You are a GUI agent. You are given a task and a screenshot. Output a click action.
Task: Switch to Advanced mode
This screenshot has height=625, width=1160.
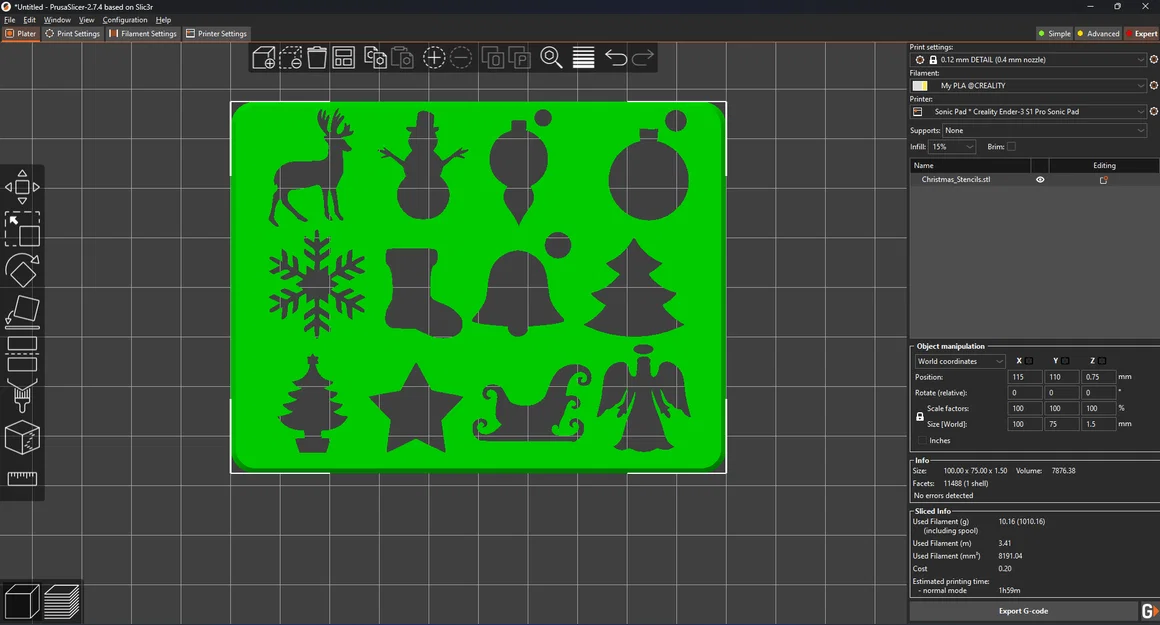click(1098, 33)
